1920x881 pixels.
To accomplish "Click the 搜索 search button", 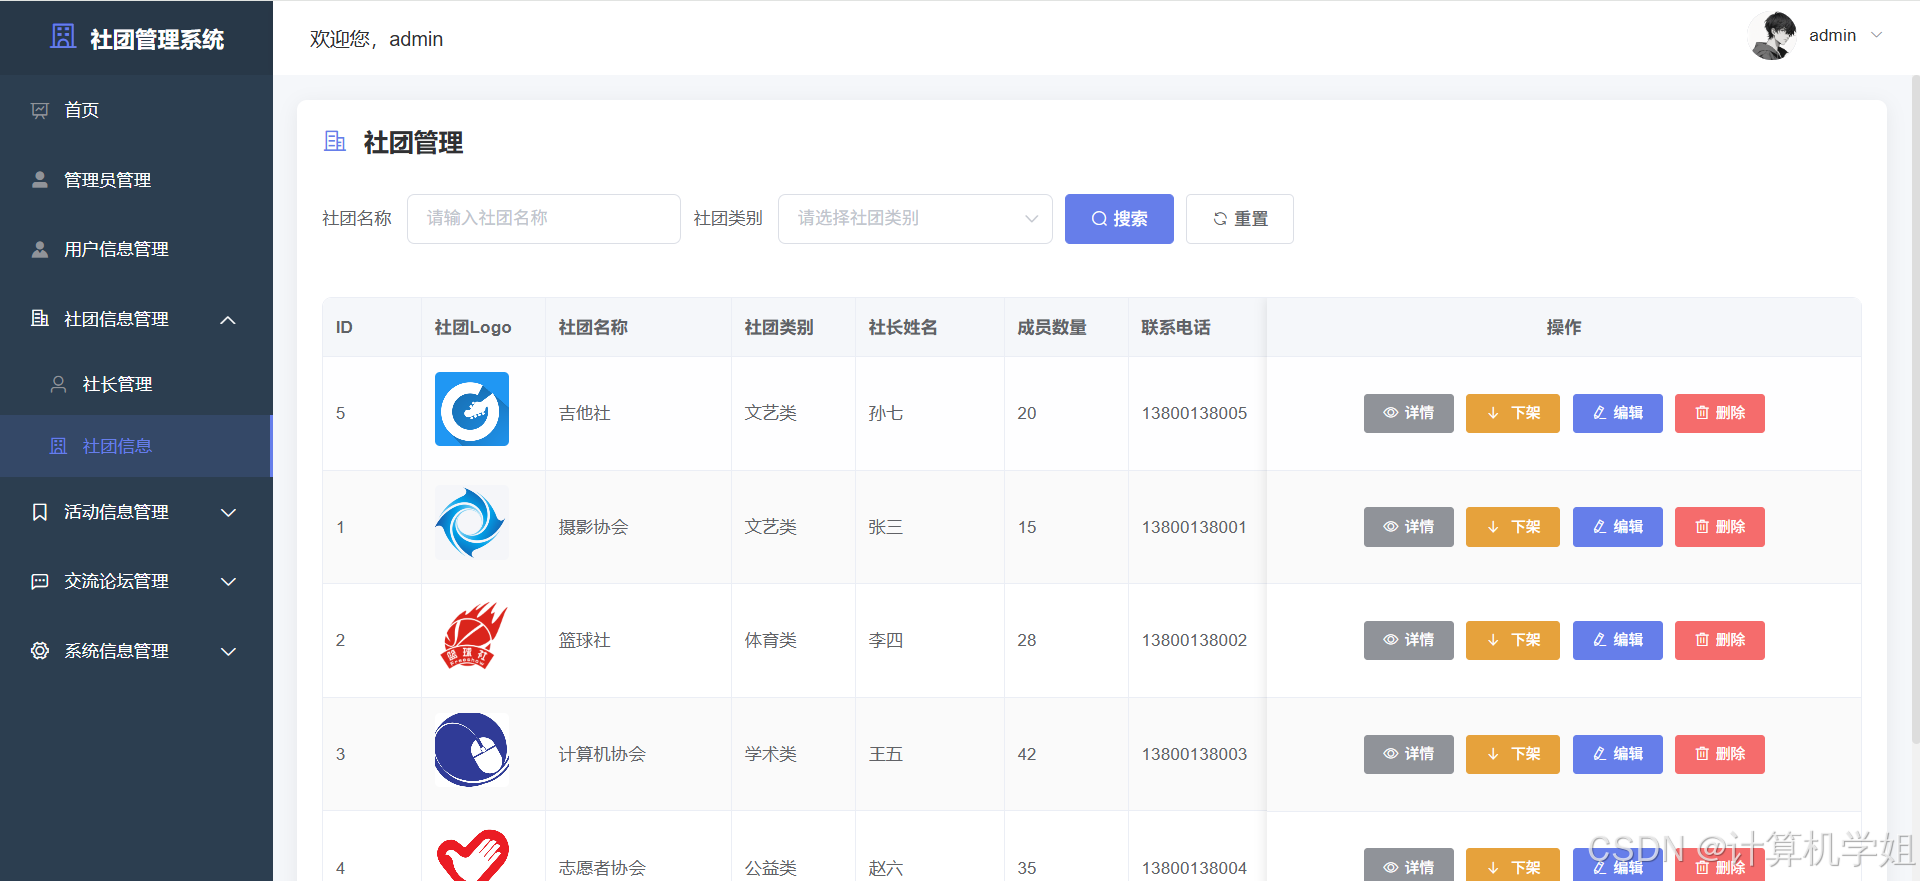I will pos(1119,219).
